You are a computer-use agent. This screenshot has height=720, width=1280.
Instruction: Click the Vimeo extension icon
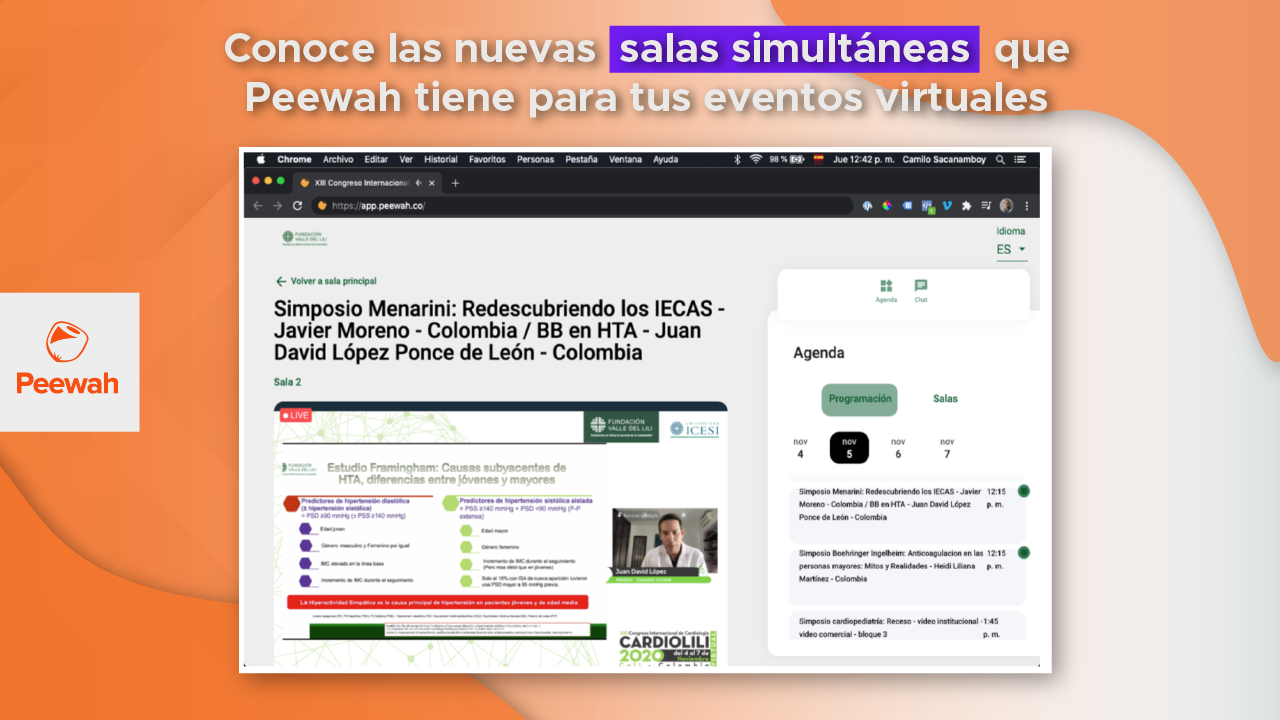pyautogui.click(x=947, y=205)
